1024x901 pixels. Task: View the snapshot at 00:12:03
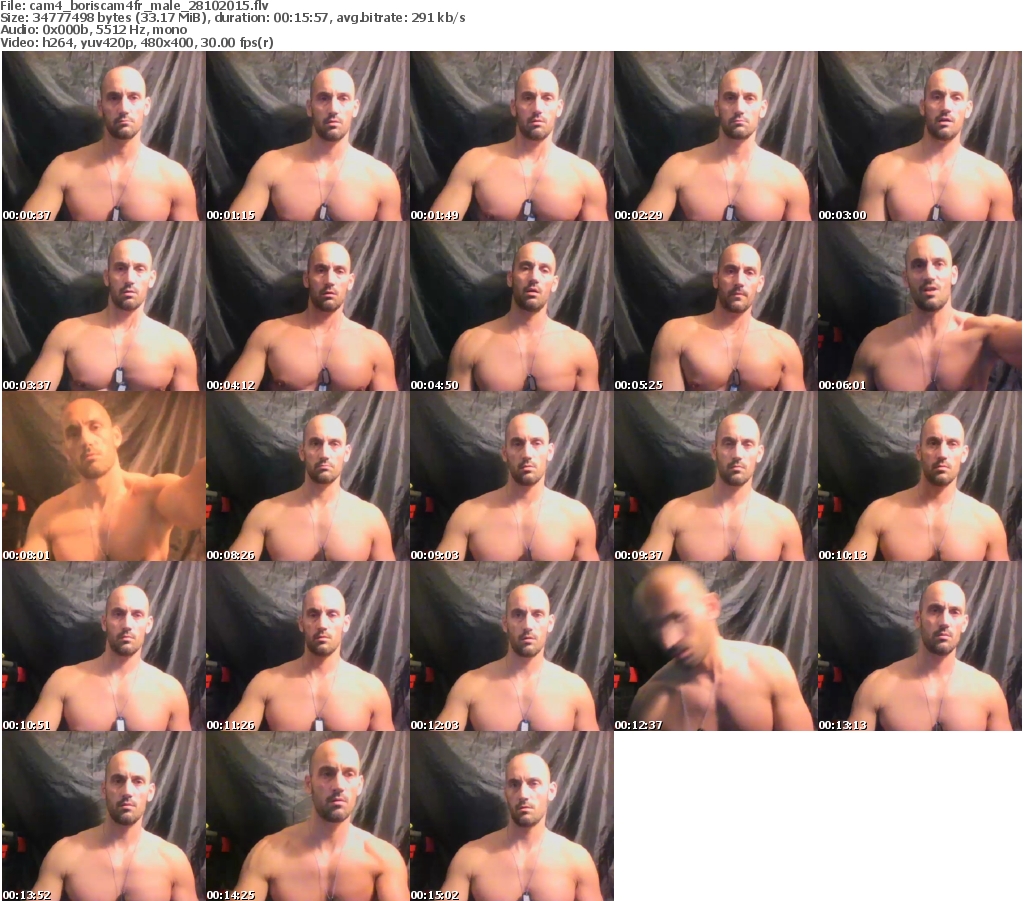point(512,646)
